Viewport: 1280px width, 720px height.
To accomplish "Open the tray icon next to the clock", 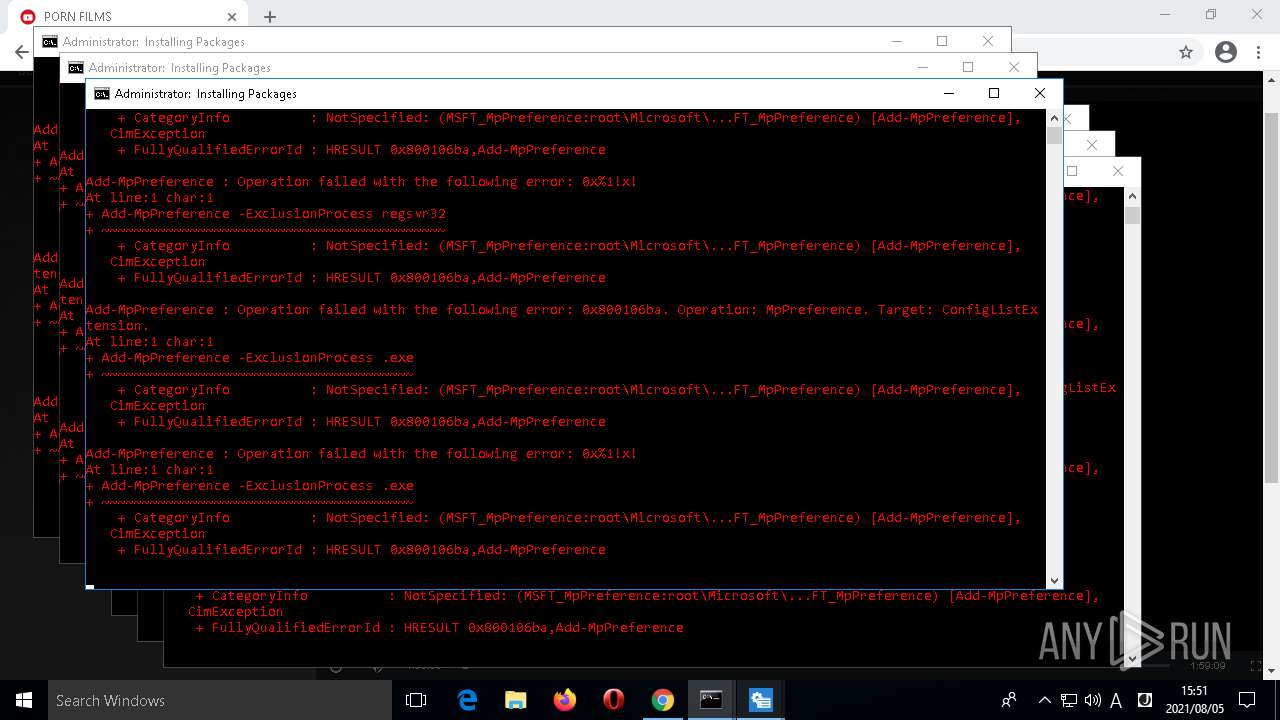I will pos(1145,700).
